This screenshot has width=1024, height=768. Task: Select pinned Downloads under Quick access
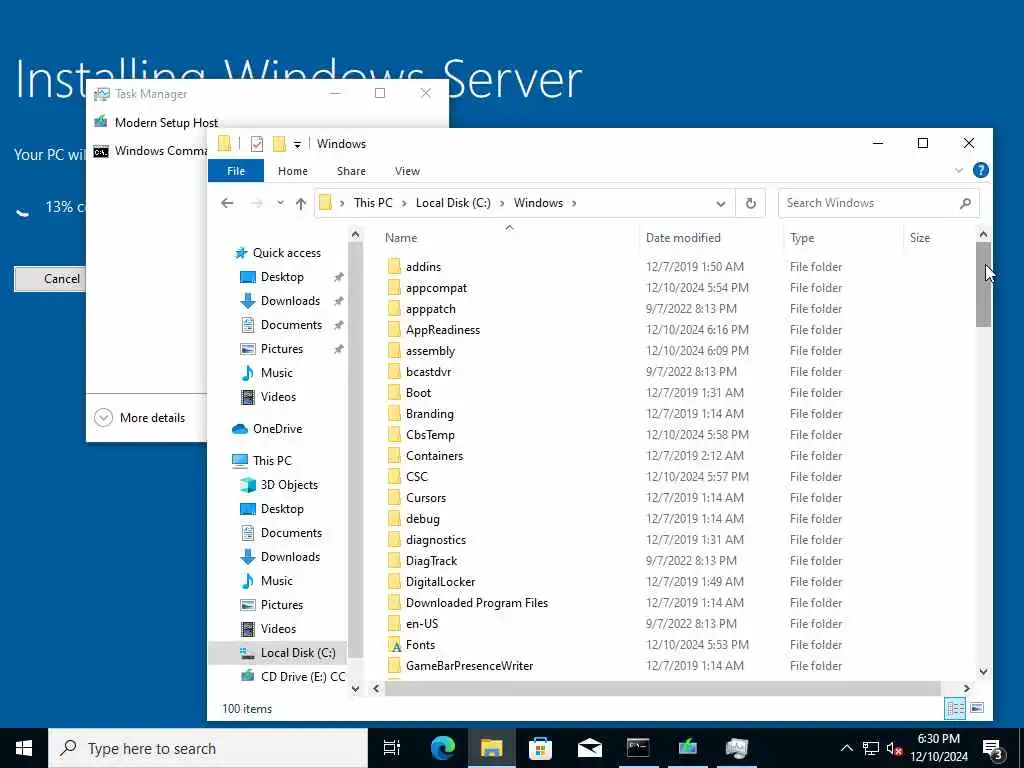pyautogui.click(x=290, y=301)
